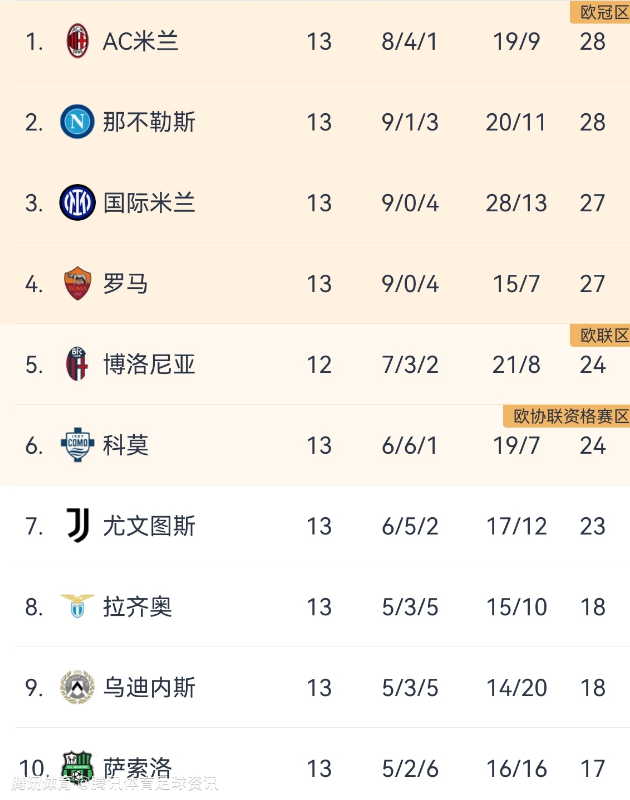Click team name 国际米兰
Image resolution: width=630 pixels, height=800 pixels.
tap(149, 203)
